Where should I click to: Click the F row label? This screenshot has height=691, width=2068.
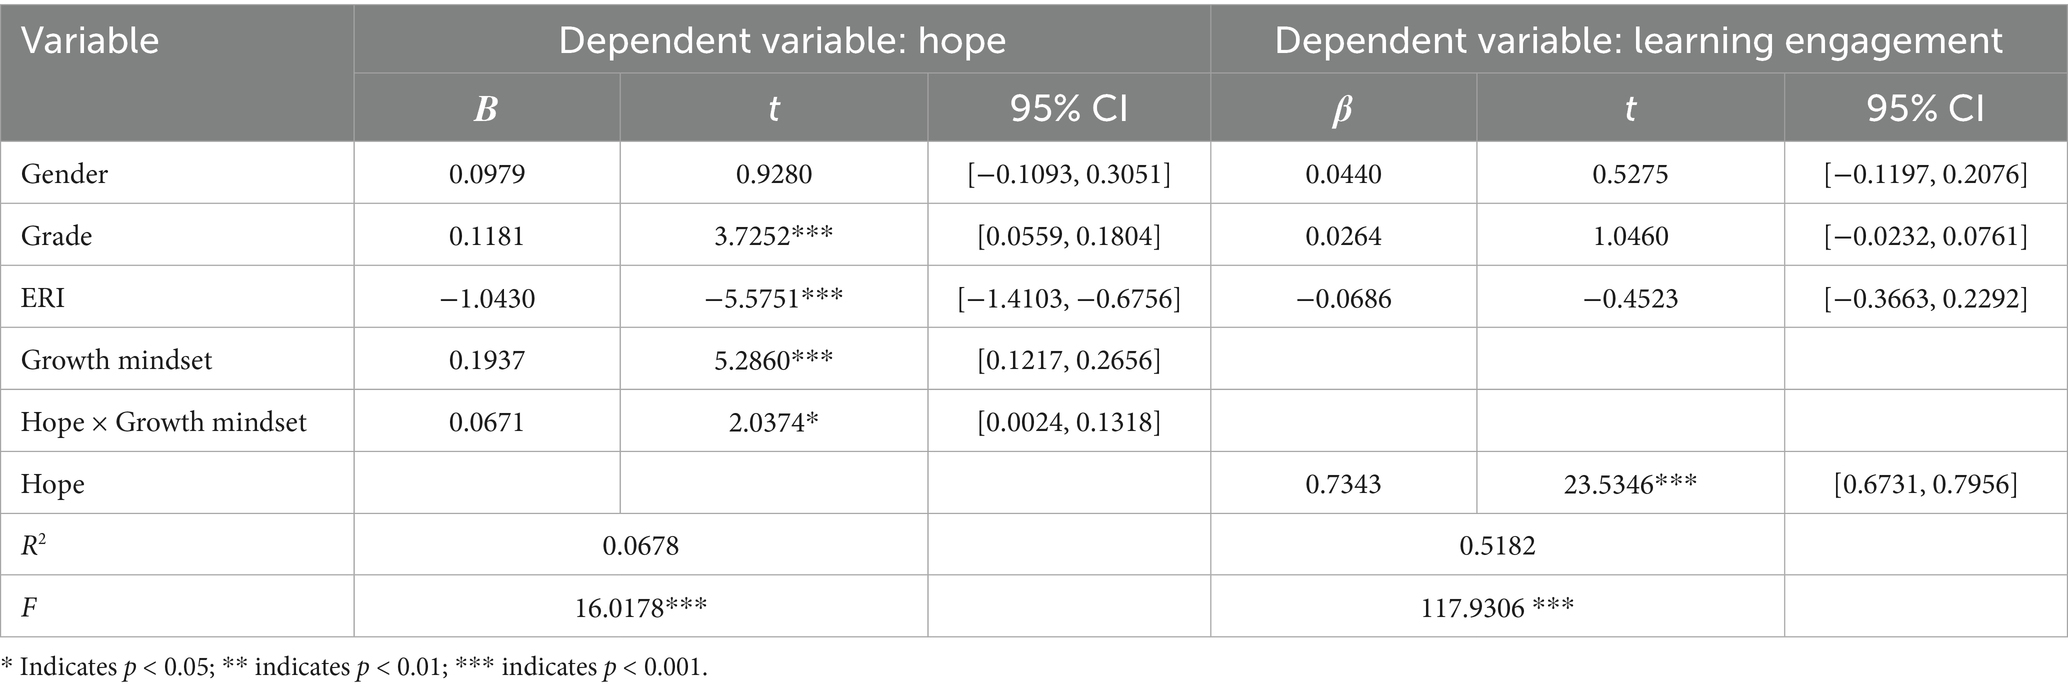[x=30, y=607]
